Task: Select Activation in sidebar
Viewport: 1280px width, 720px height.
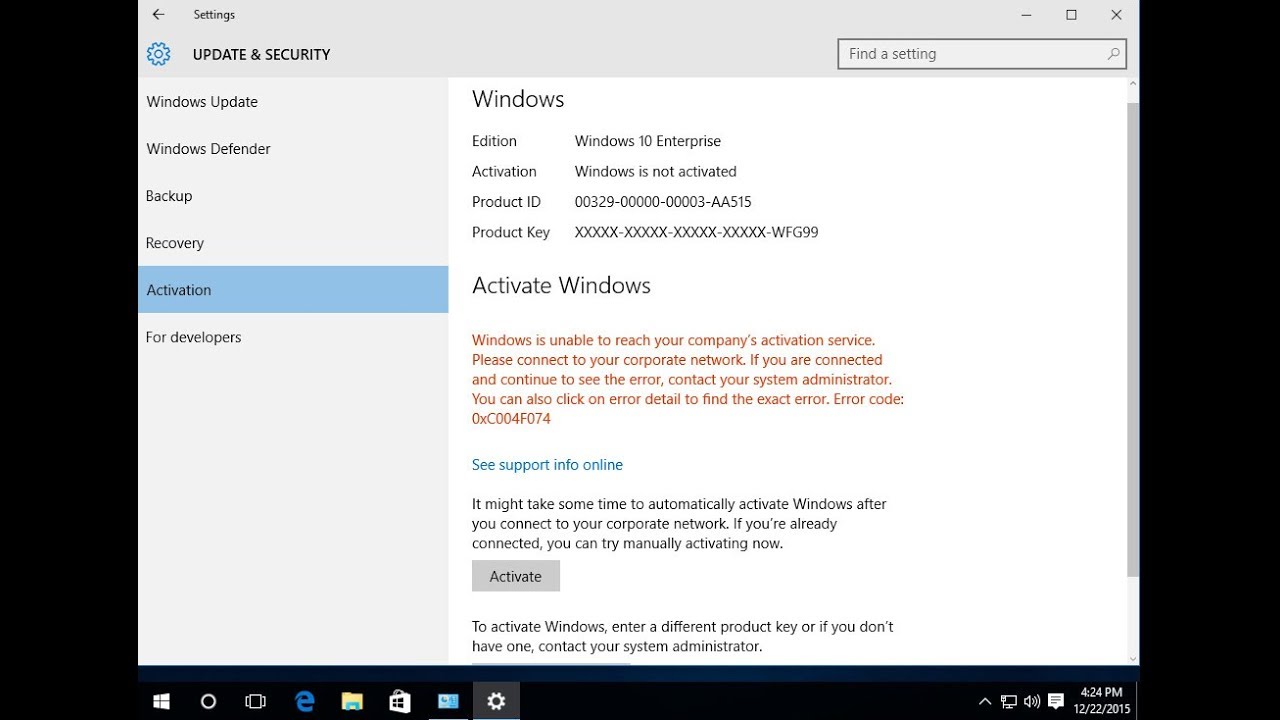Action: tap(293, 290)
